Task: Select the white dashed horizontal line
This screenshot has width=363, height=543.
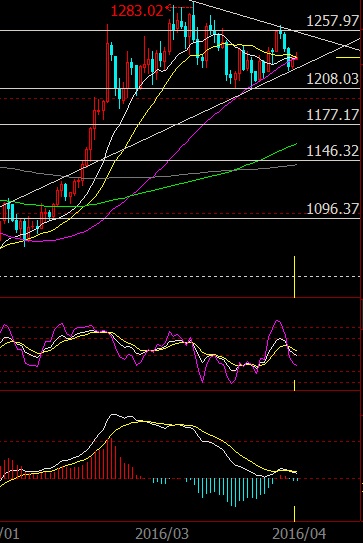Action: 180,277
